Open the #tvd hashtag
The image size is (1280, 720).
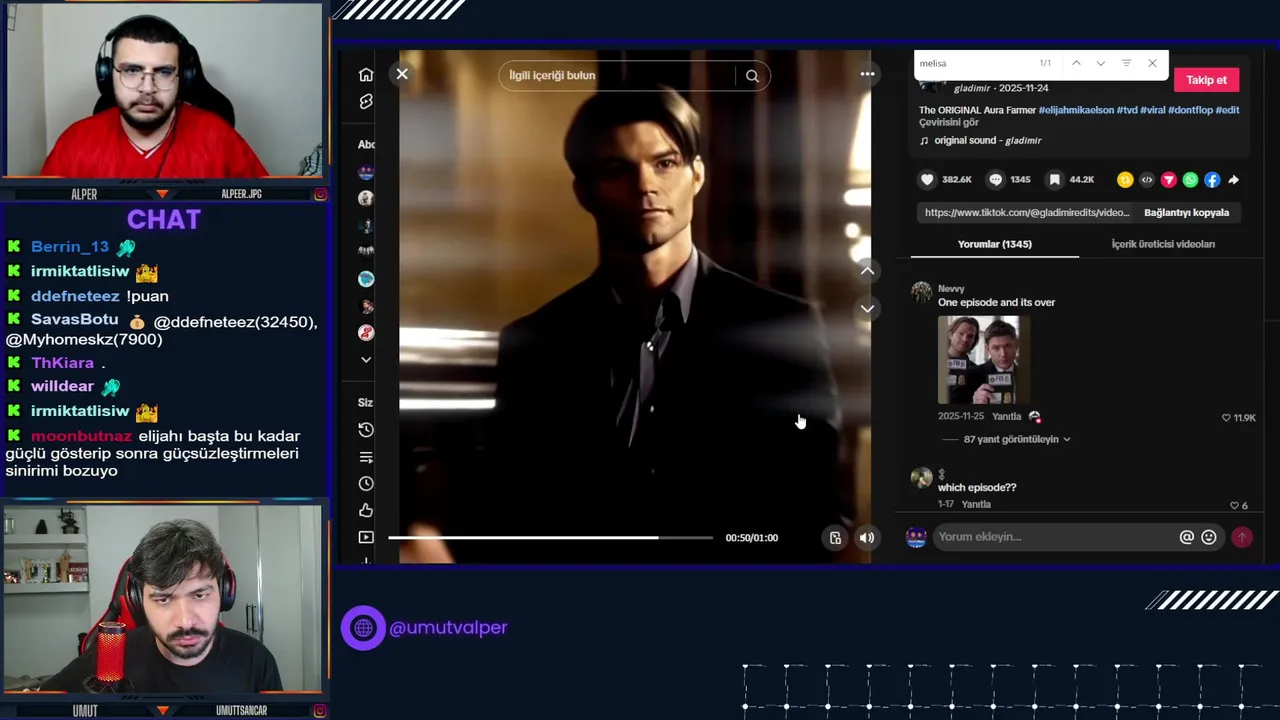pyautogui.click(x=1127, y=110)
